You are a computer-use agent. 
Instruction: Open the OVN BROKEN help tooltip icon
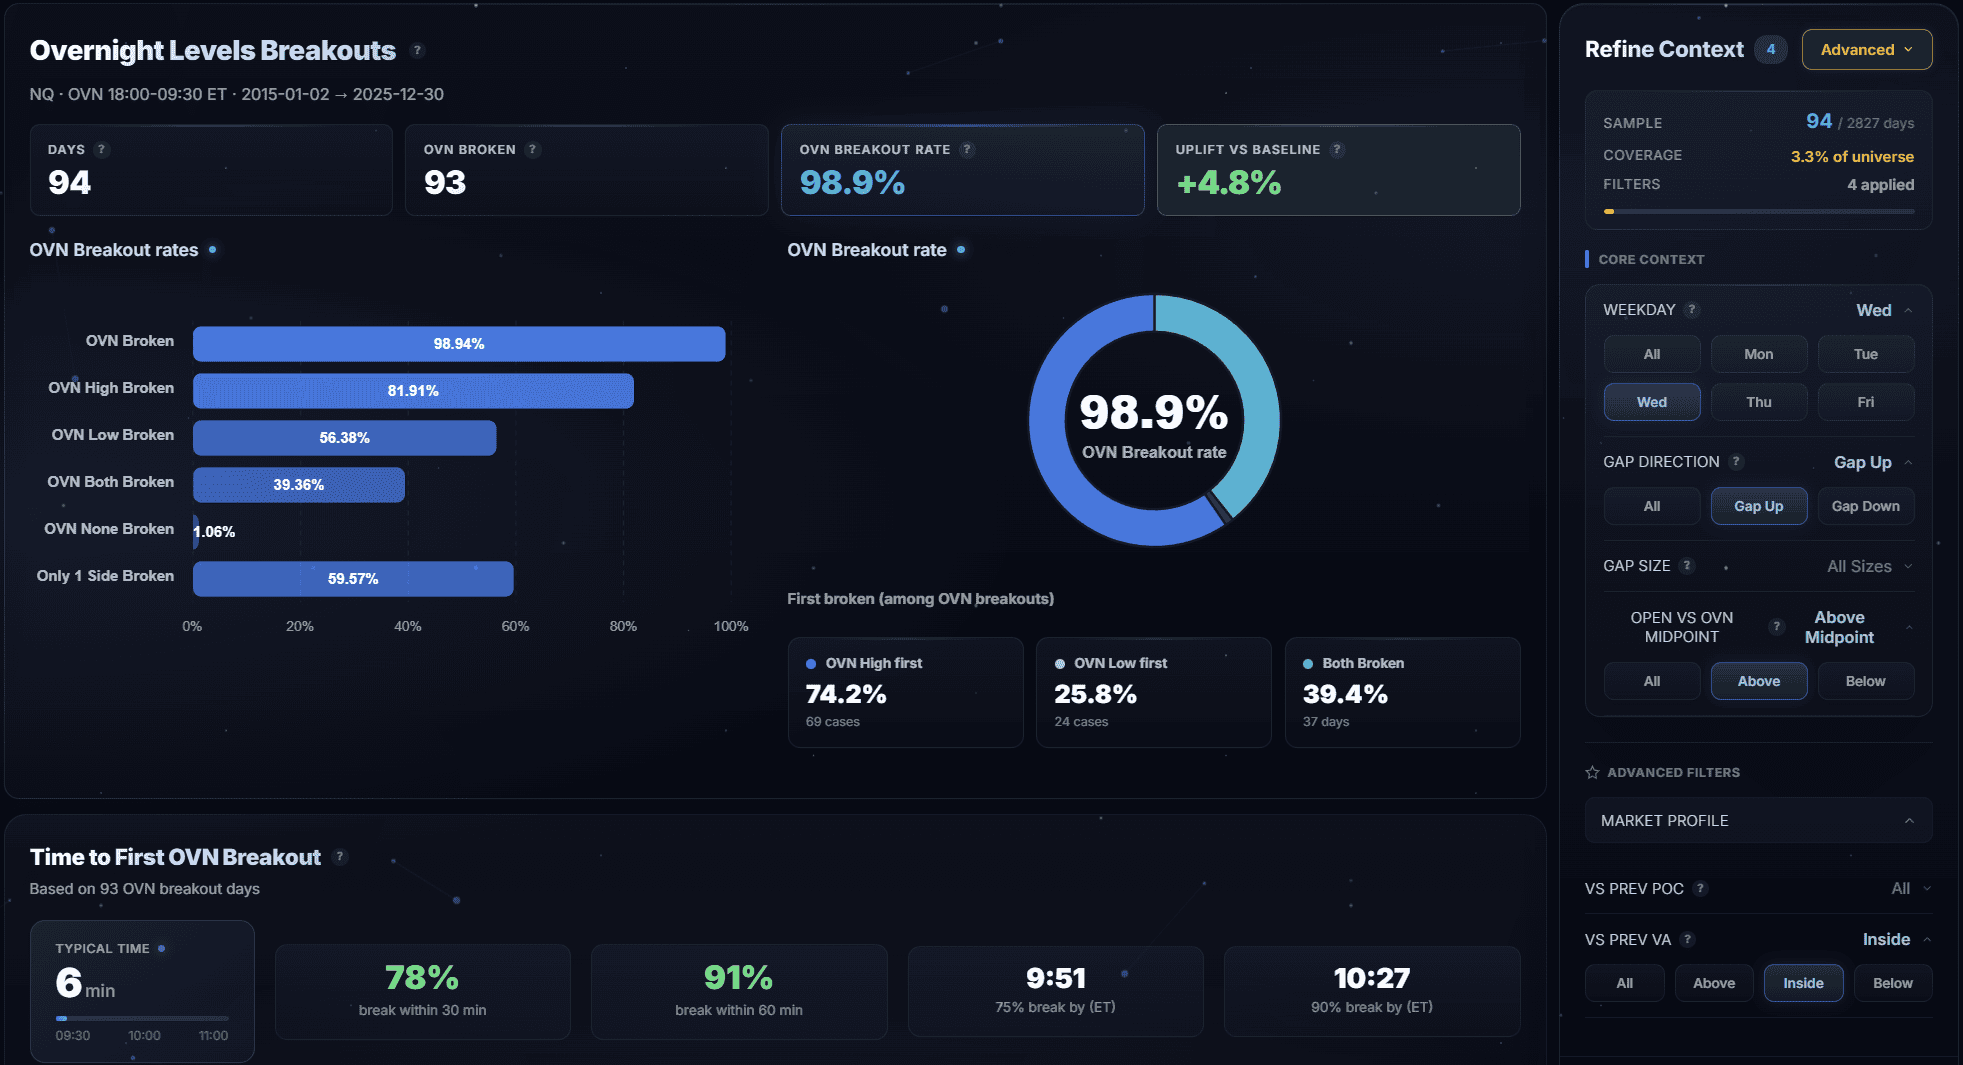(533, 149)
